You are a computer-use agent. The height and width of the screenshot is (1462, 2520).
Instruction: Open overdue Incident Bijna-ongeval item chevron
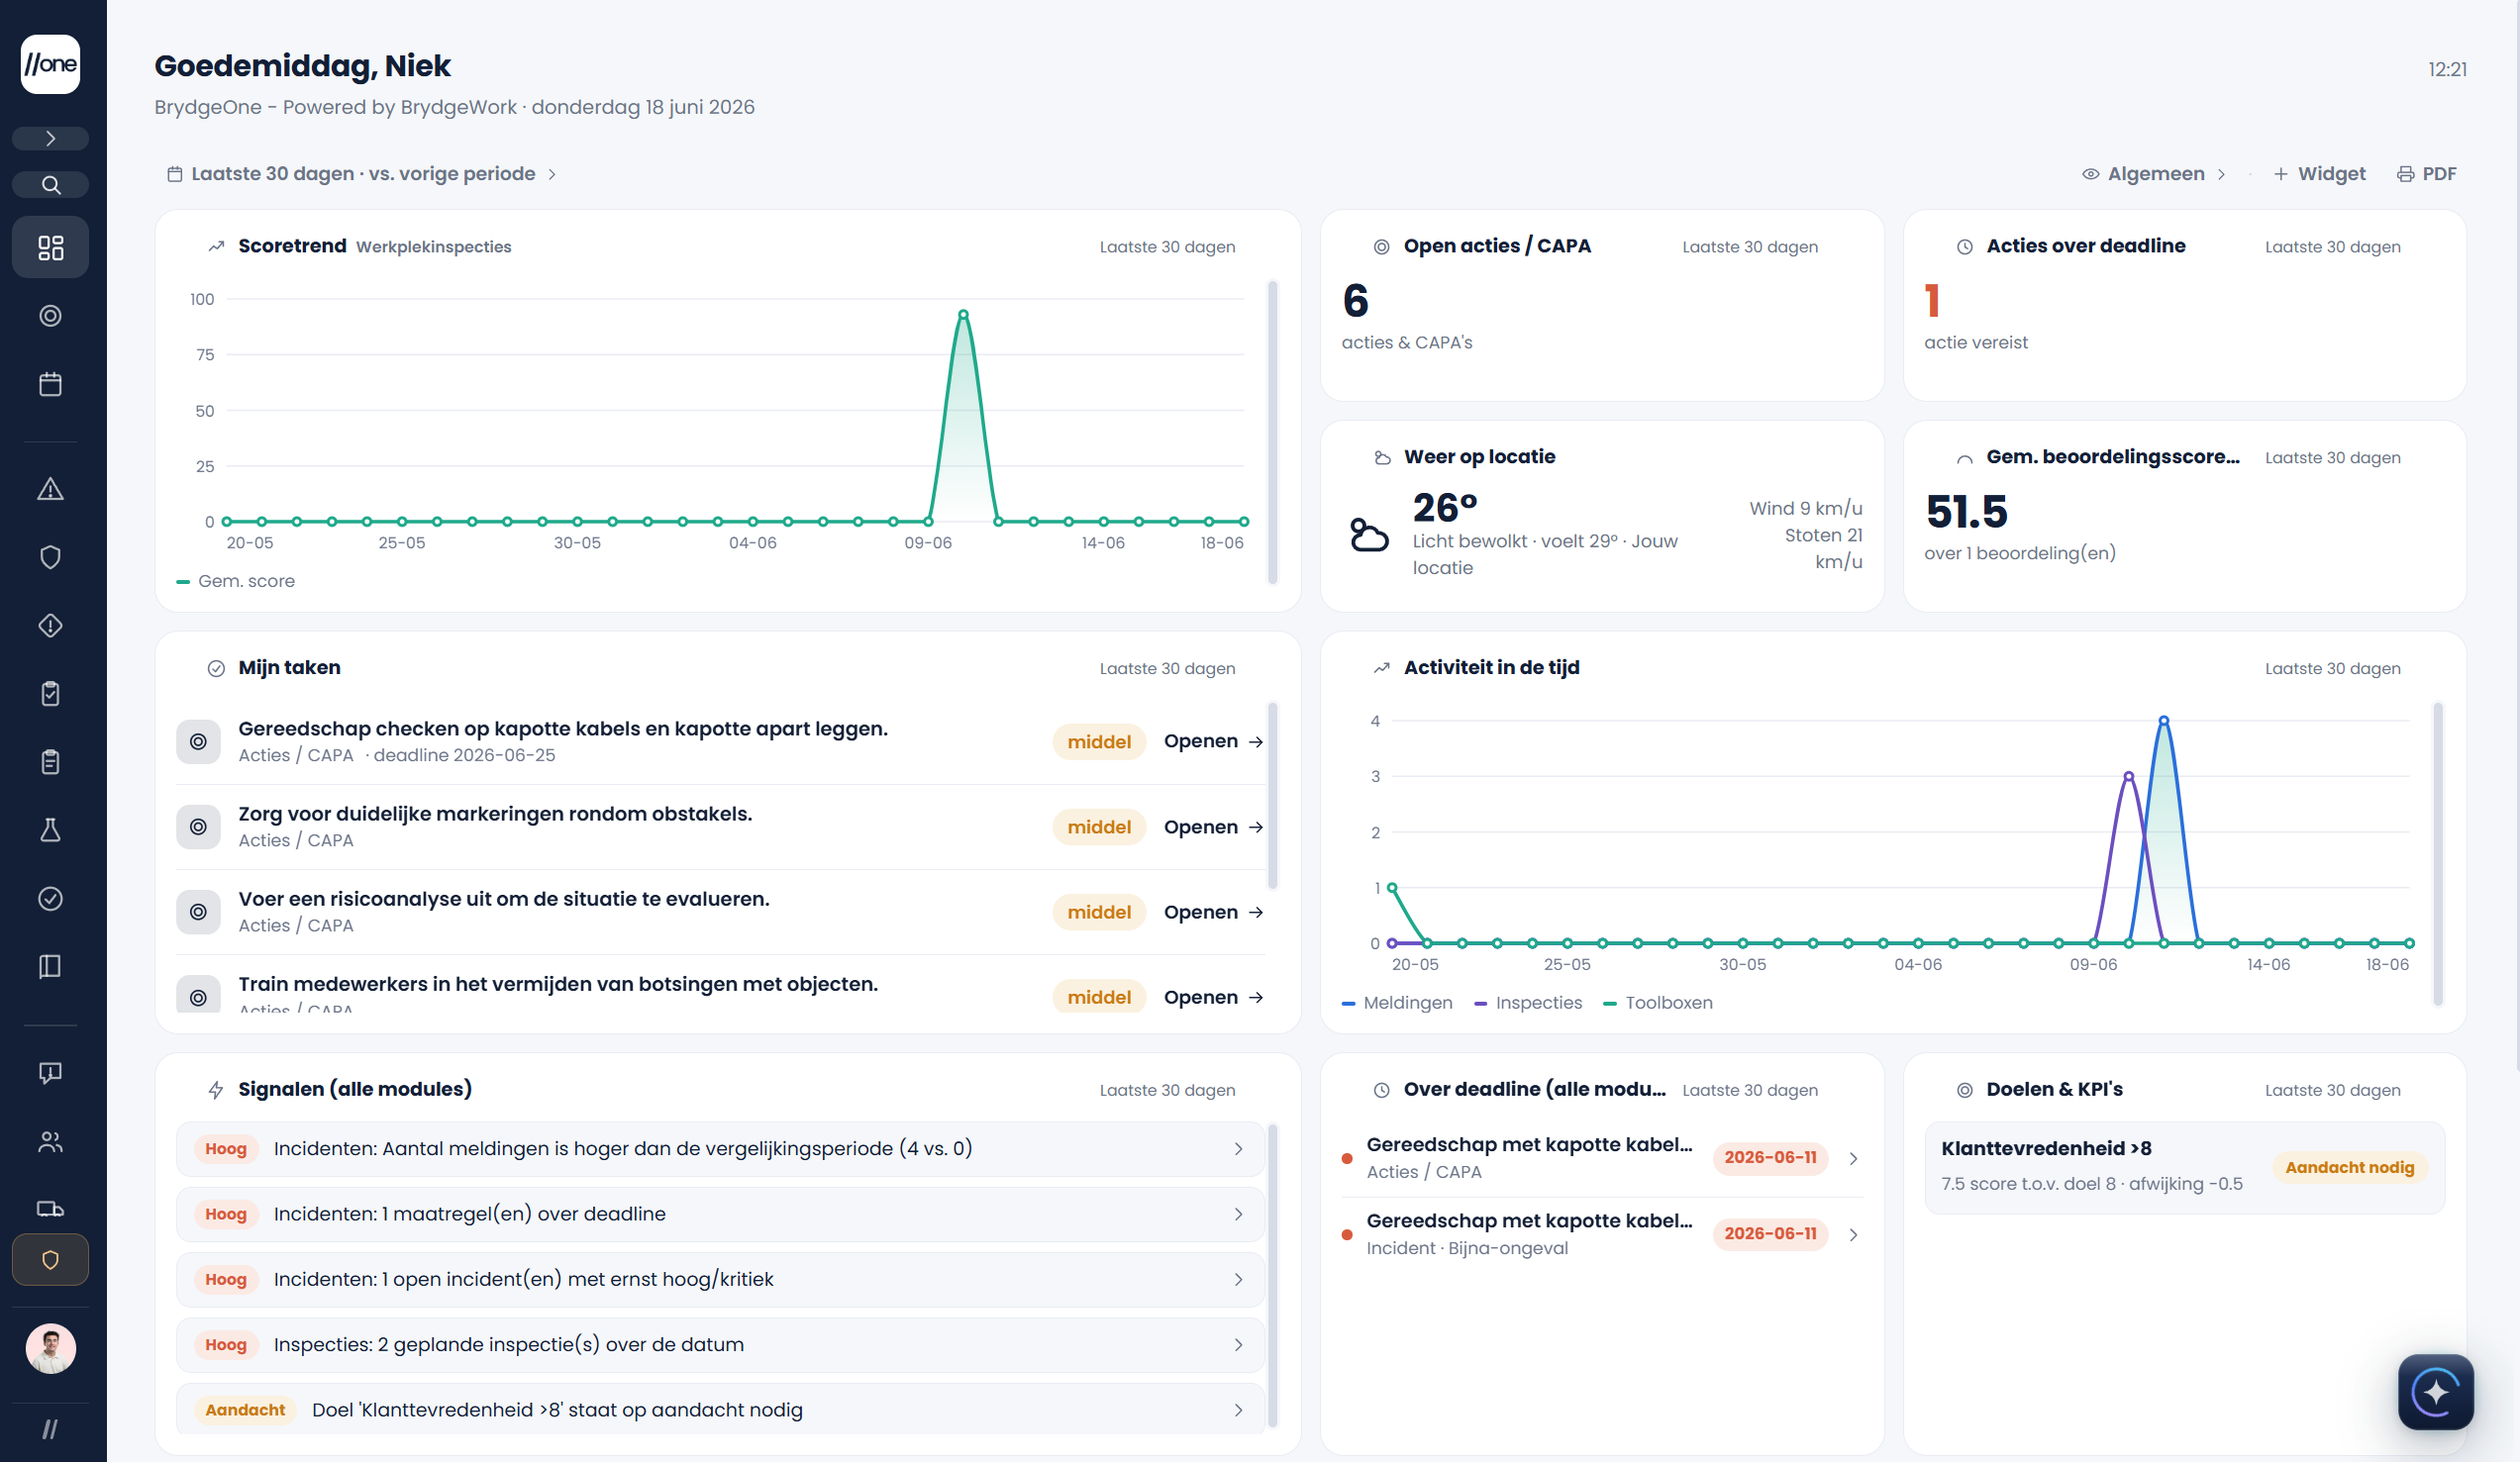coord(1853,1235)
